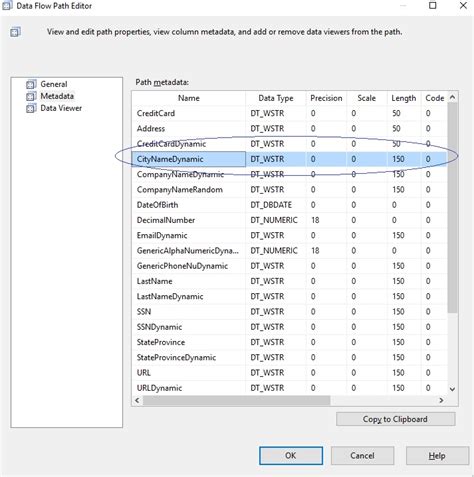Select the Metadata page label
The height and width of the screenshot is (477, 474).
pos(57,96)
